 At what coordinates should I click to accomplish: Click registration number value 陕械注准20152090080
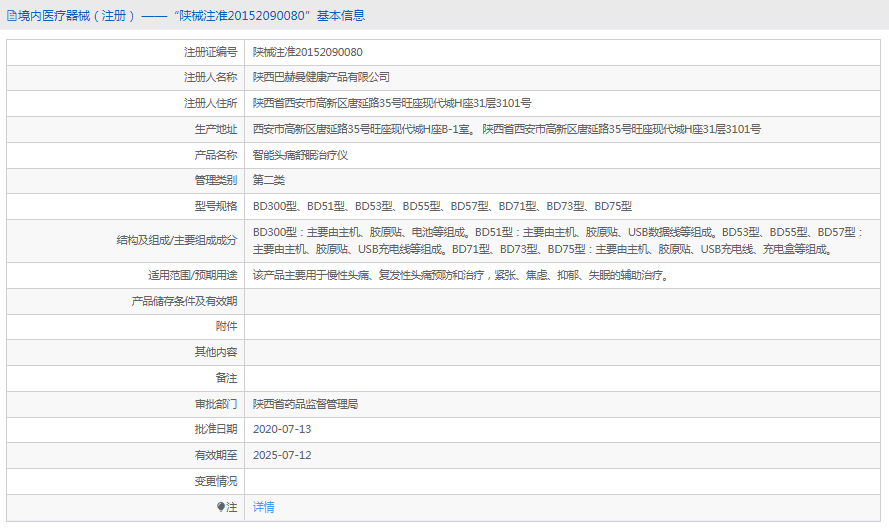coord(307,51)
